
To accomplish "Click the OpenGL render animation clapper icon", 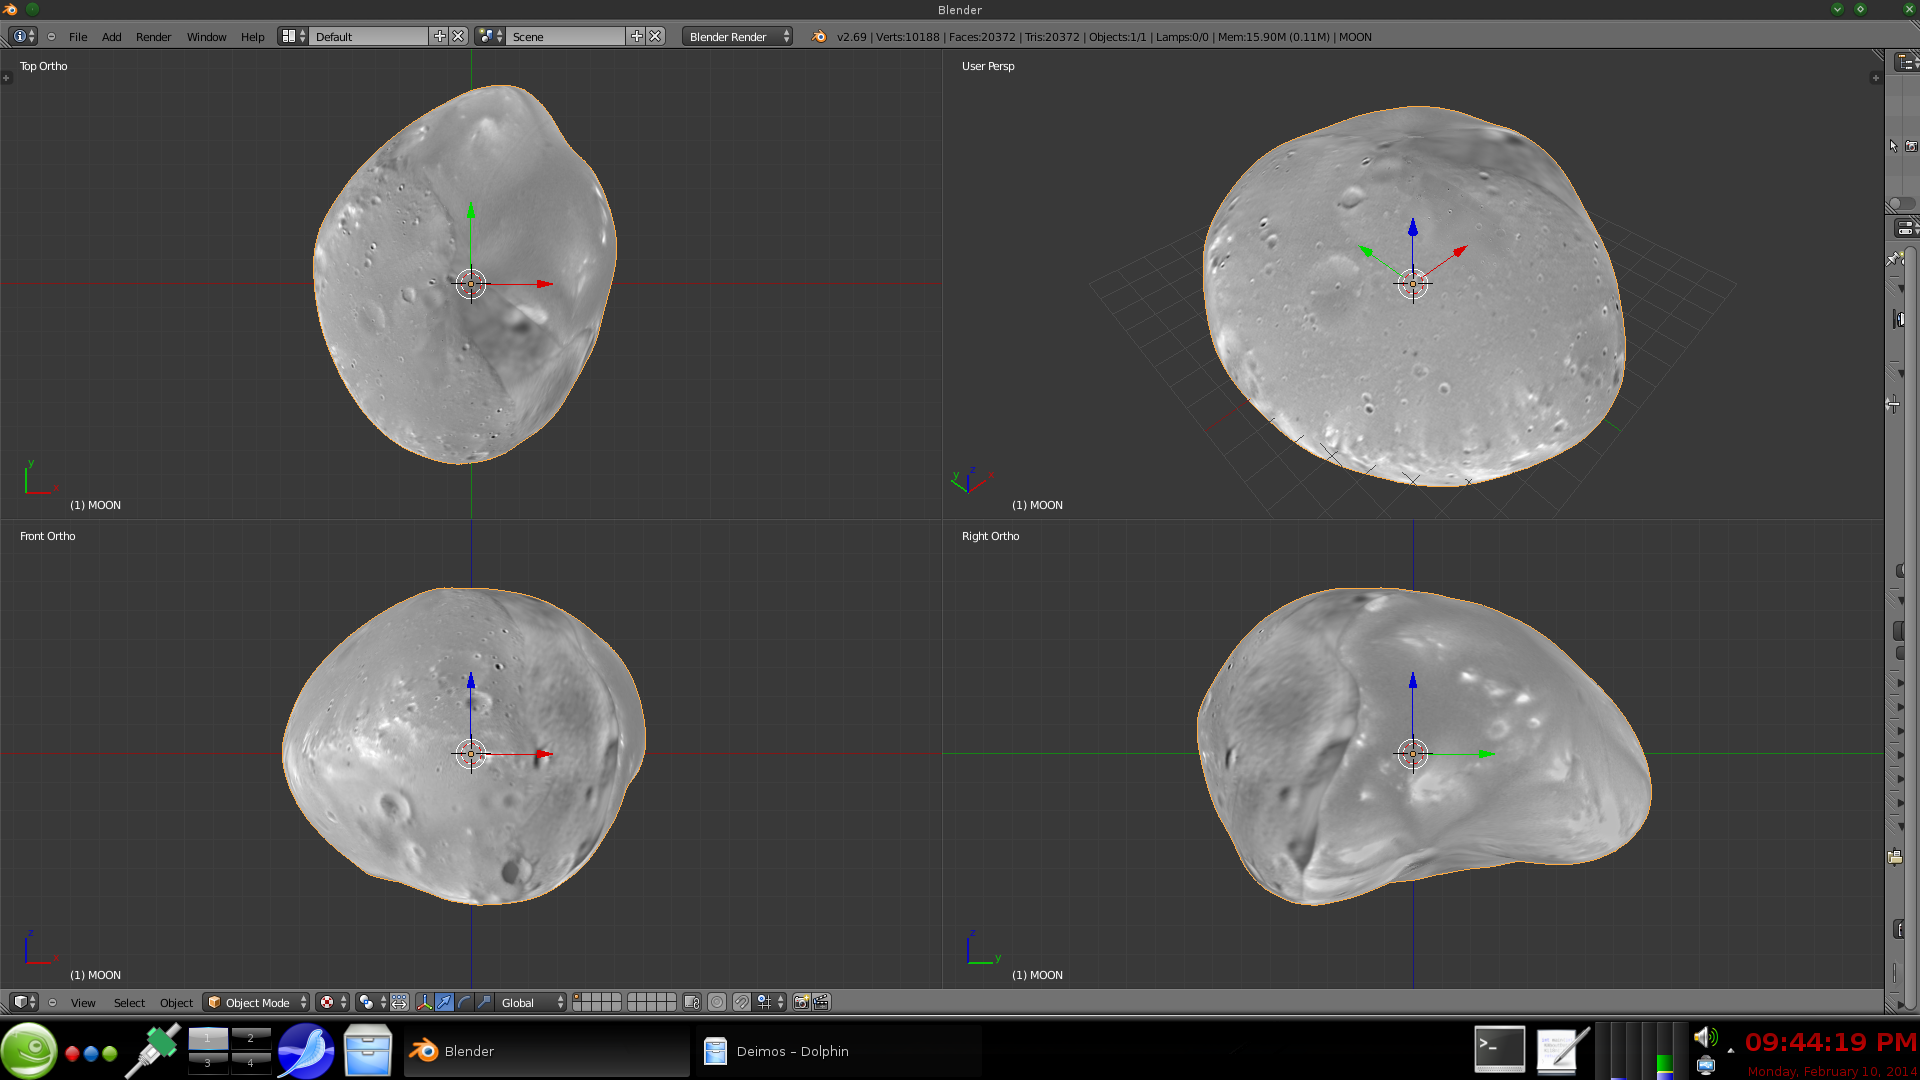I will 821,1002.
